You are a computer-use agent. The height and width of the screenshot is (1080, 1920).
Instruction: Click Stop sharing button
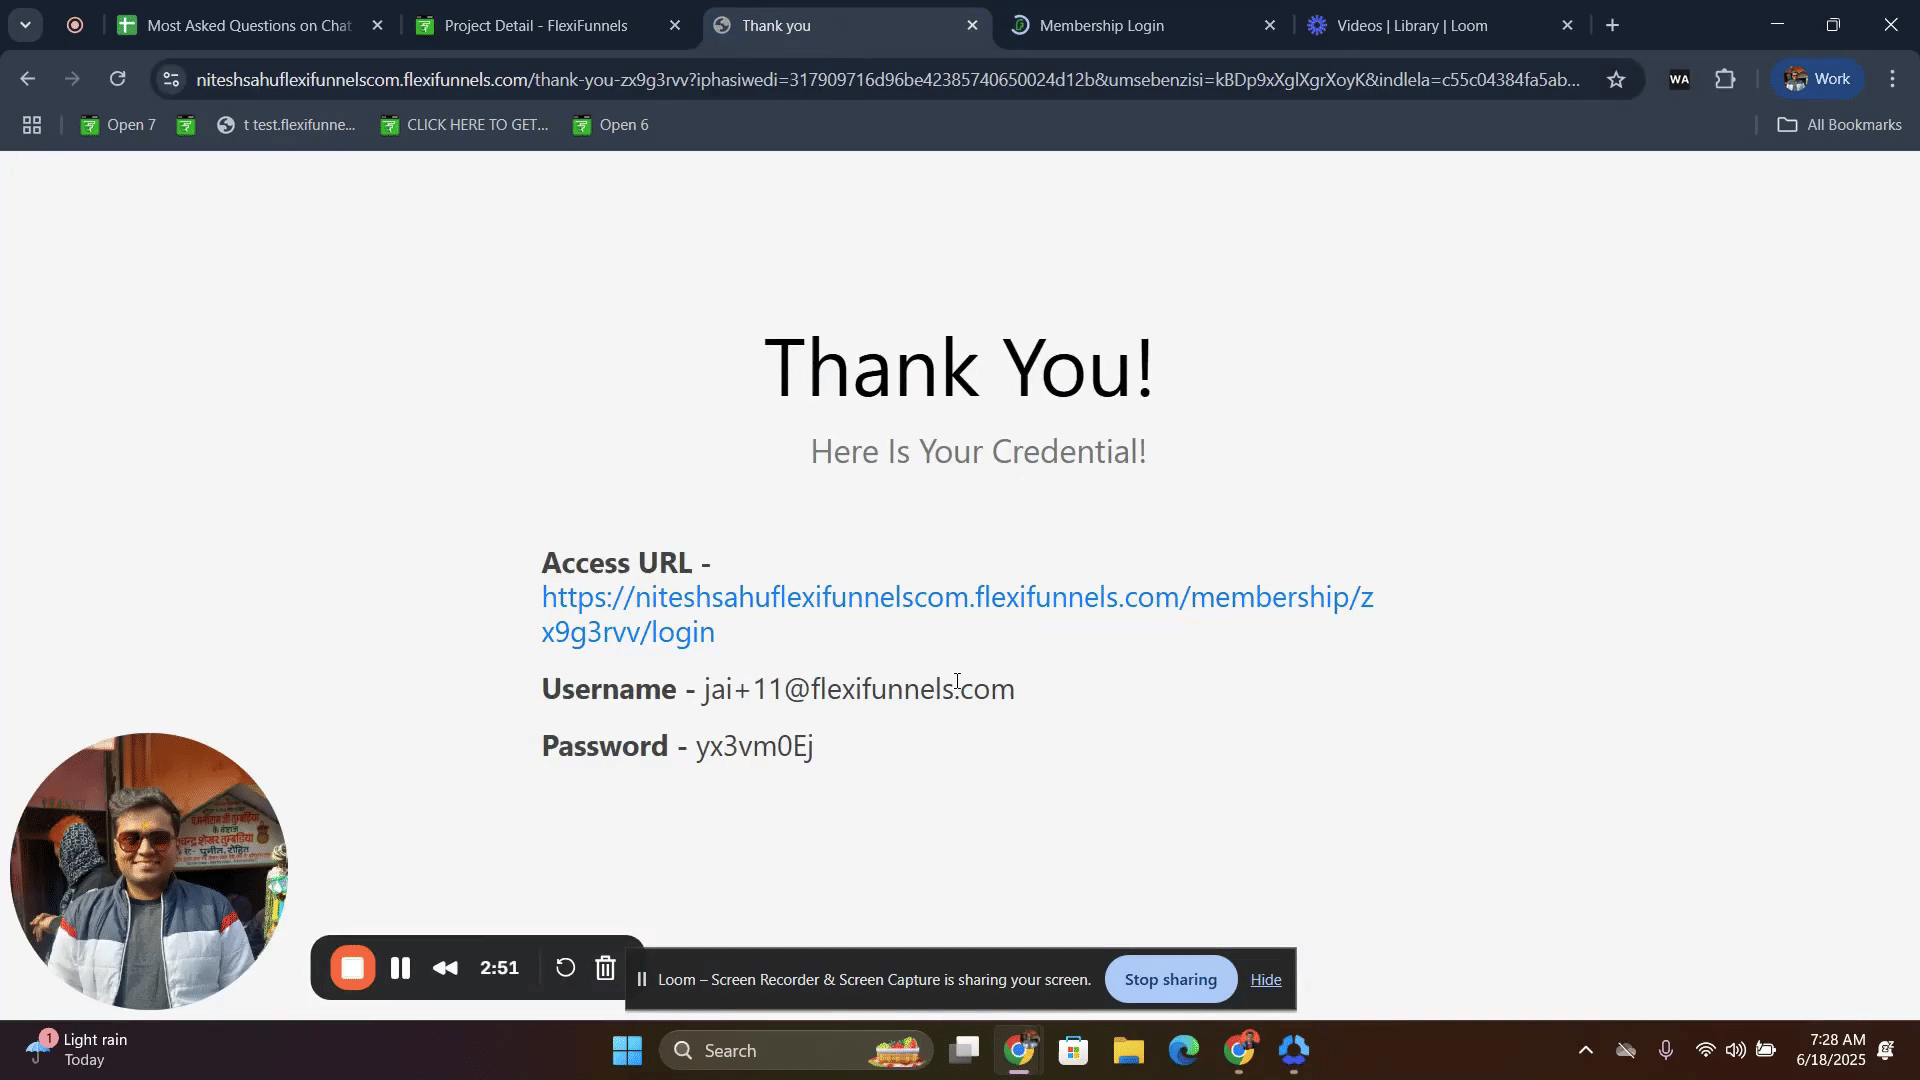point(1170,980)
